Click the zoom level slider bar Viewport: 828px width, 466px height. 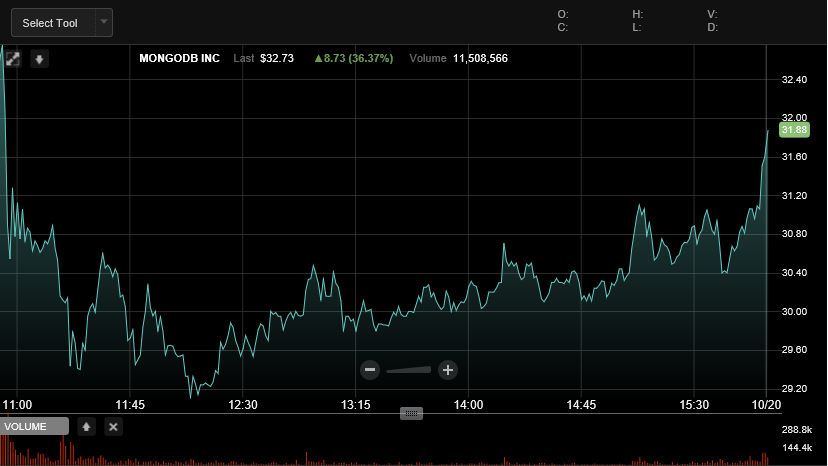click(409, 370)
